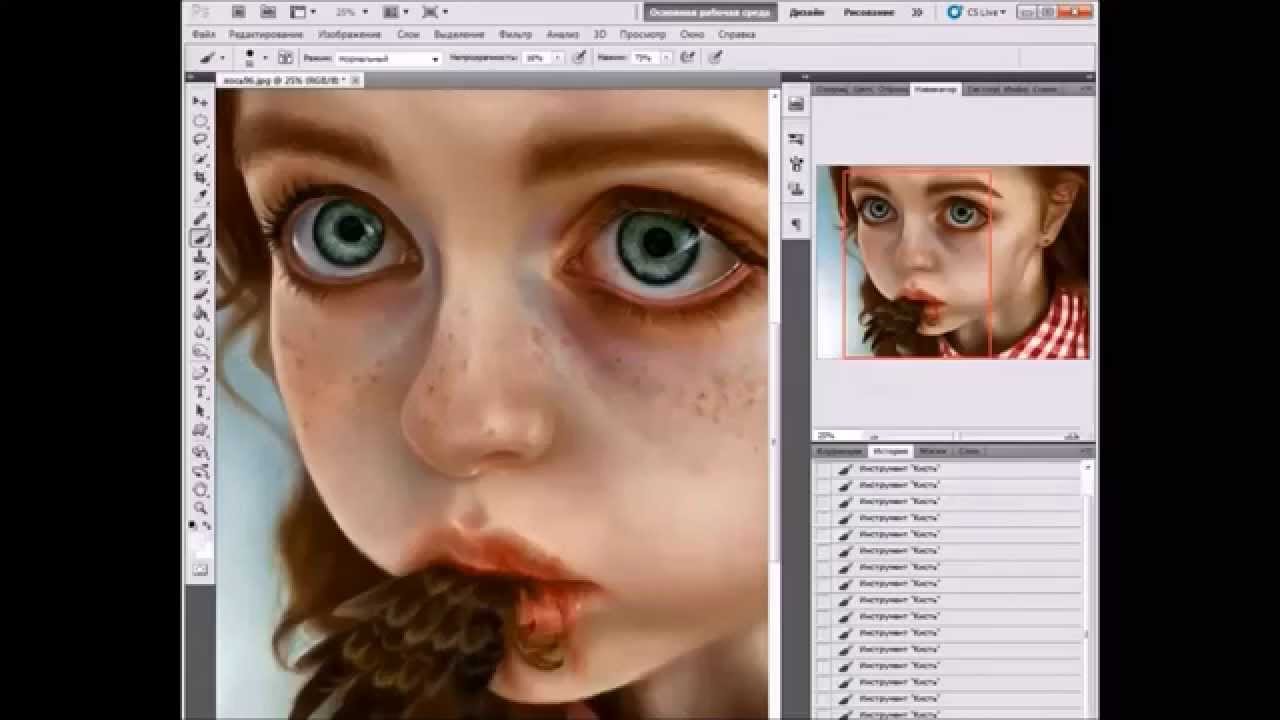Select the Brush tool in toolbox
Image resolution: width=1280 pixels, height=720 pixels.
pos(200,238)
